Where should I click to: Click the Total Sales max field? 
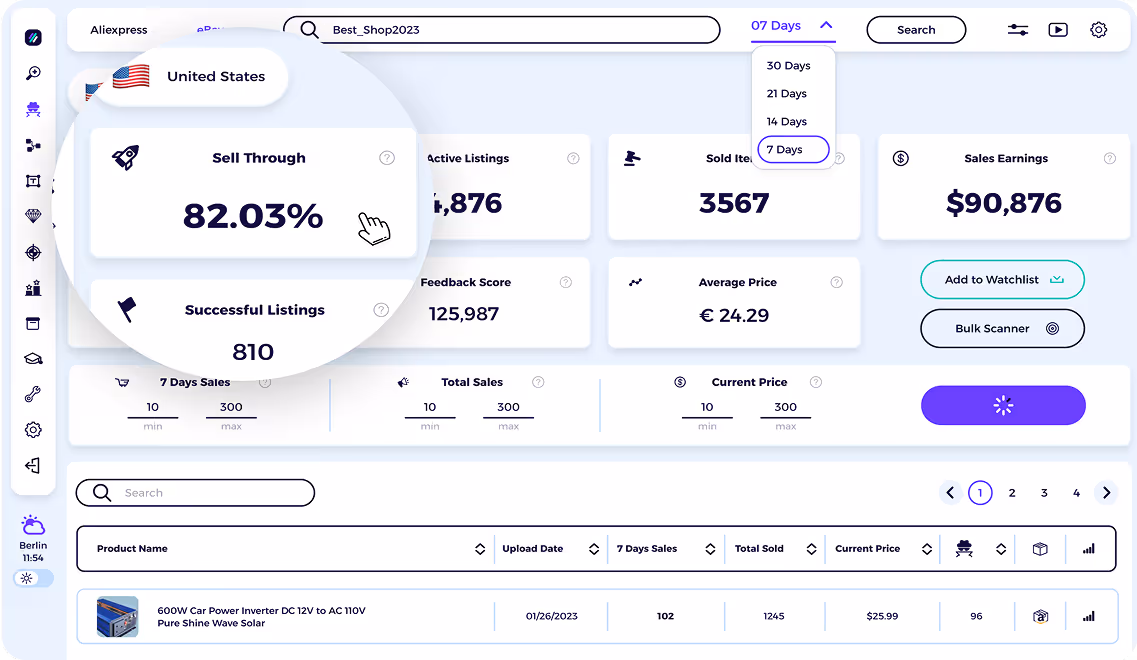click(x=508, y=408)
